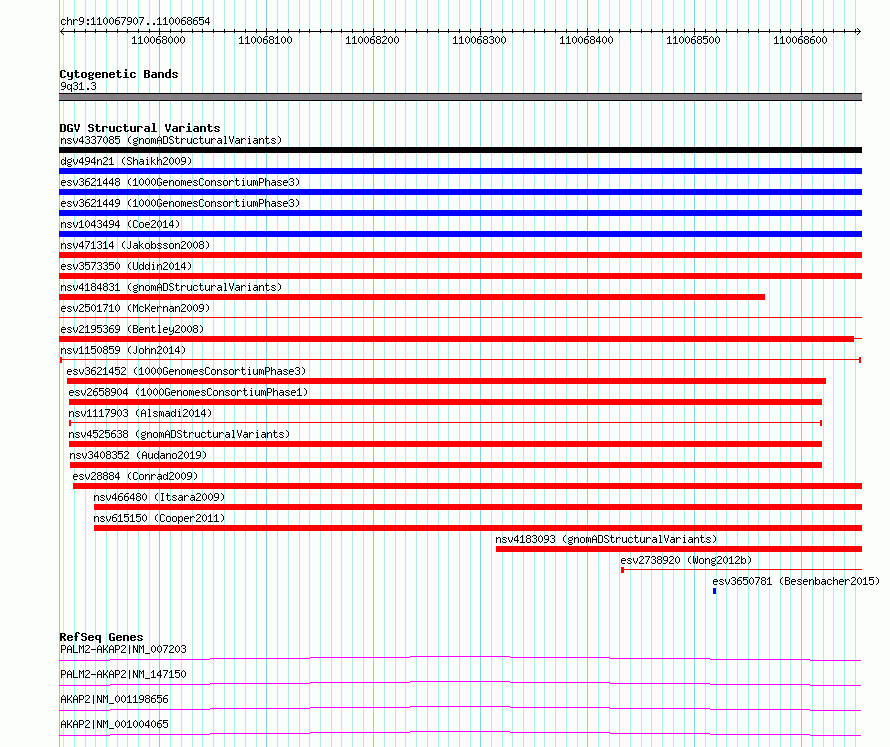Screen dimensions: 890x747
Task: Click ruler tick label 110068100
Action: [x=265, y=40]
